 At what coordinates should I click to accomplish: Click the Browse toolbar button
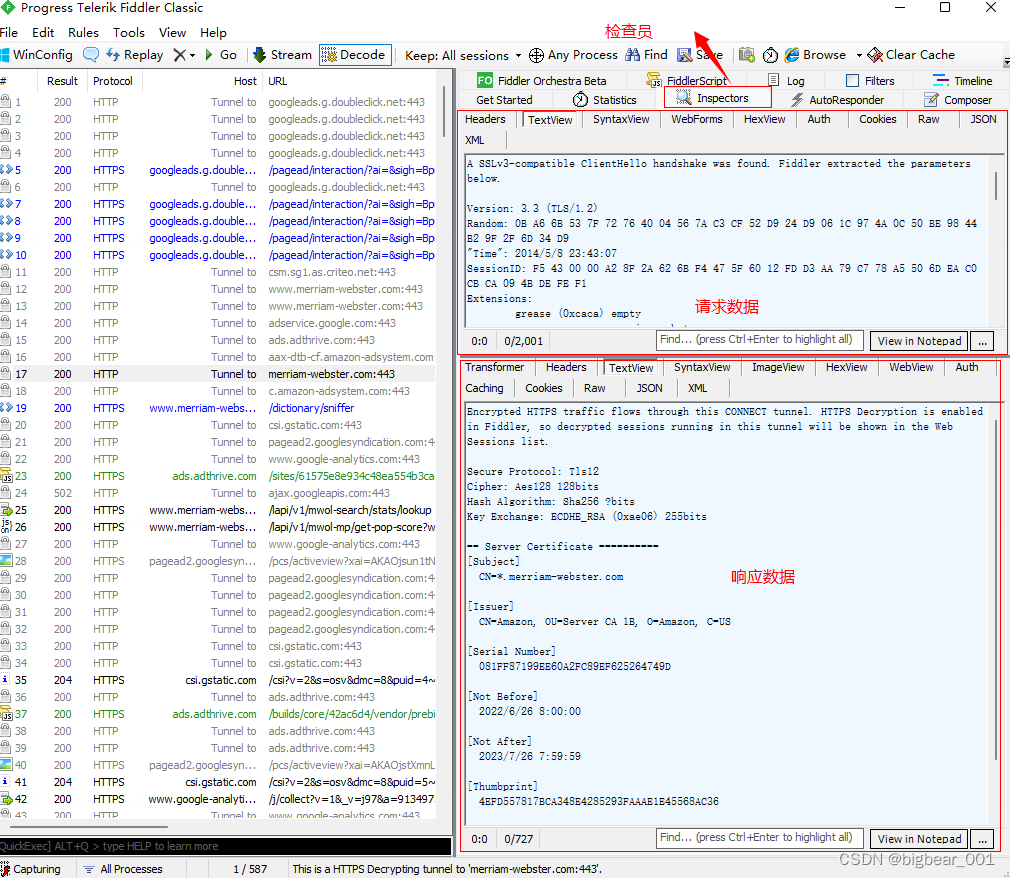point(815,55)
